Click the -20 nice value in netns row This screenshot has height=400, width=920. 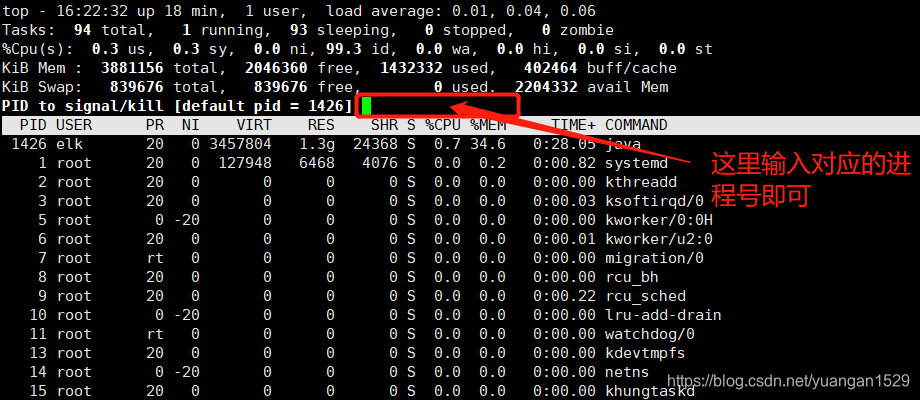click(x=187, y=372)
